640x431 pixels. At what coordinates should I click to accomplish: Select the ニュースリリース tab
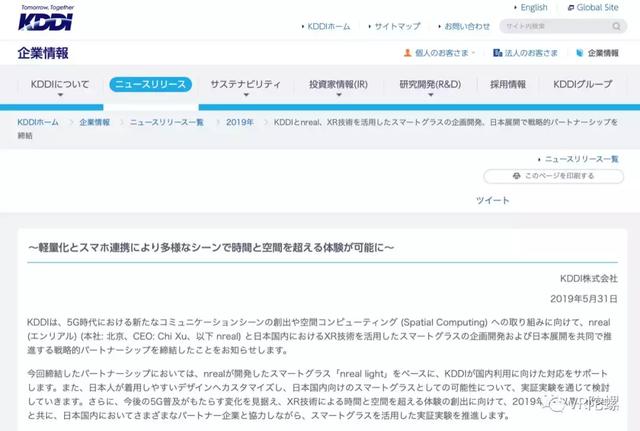(x=151, y=84)
